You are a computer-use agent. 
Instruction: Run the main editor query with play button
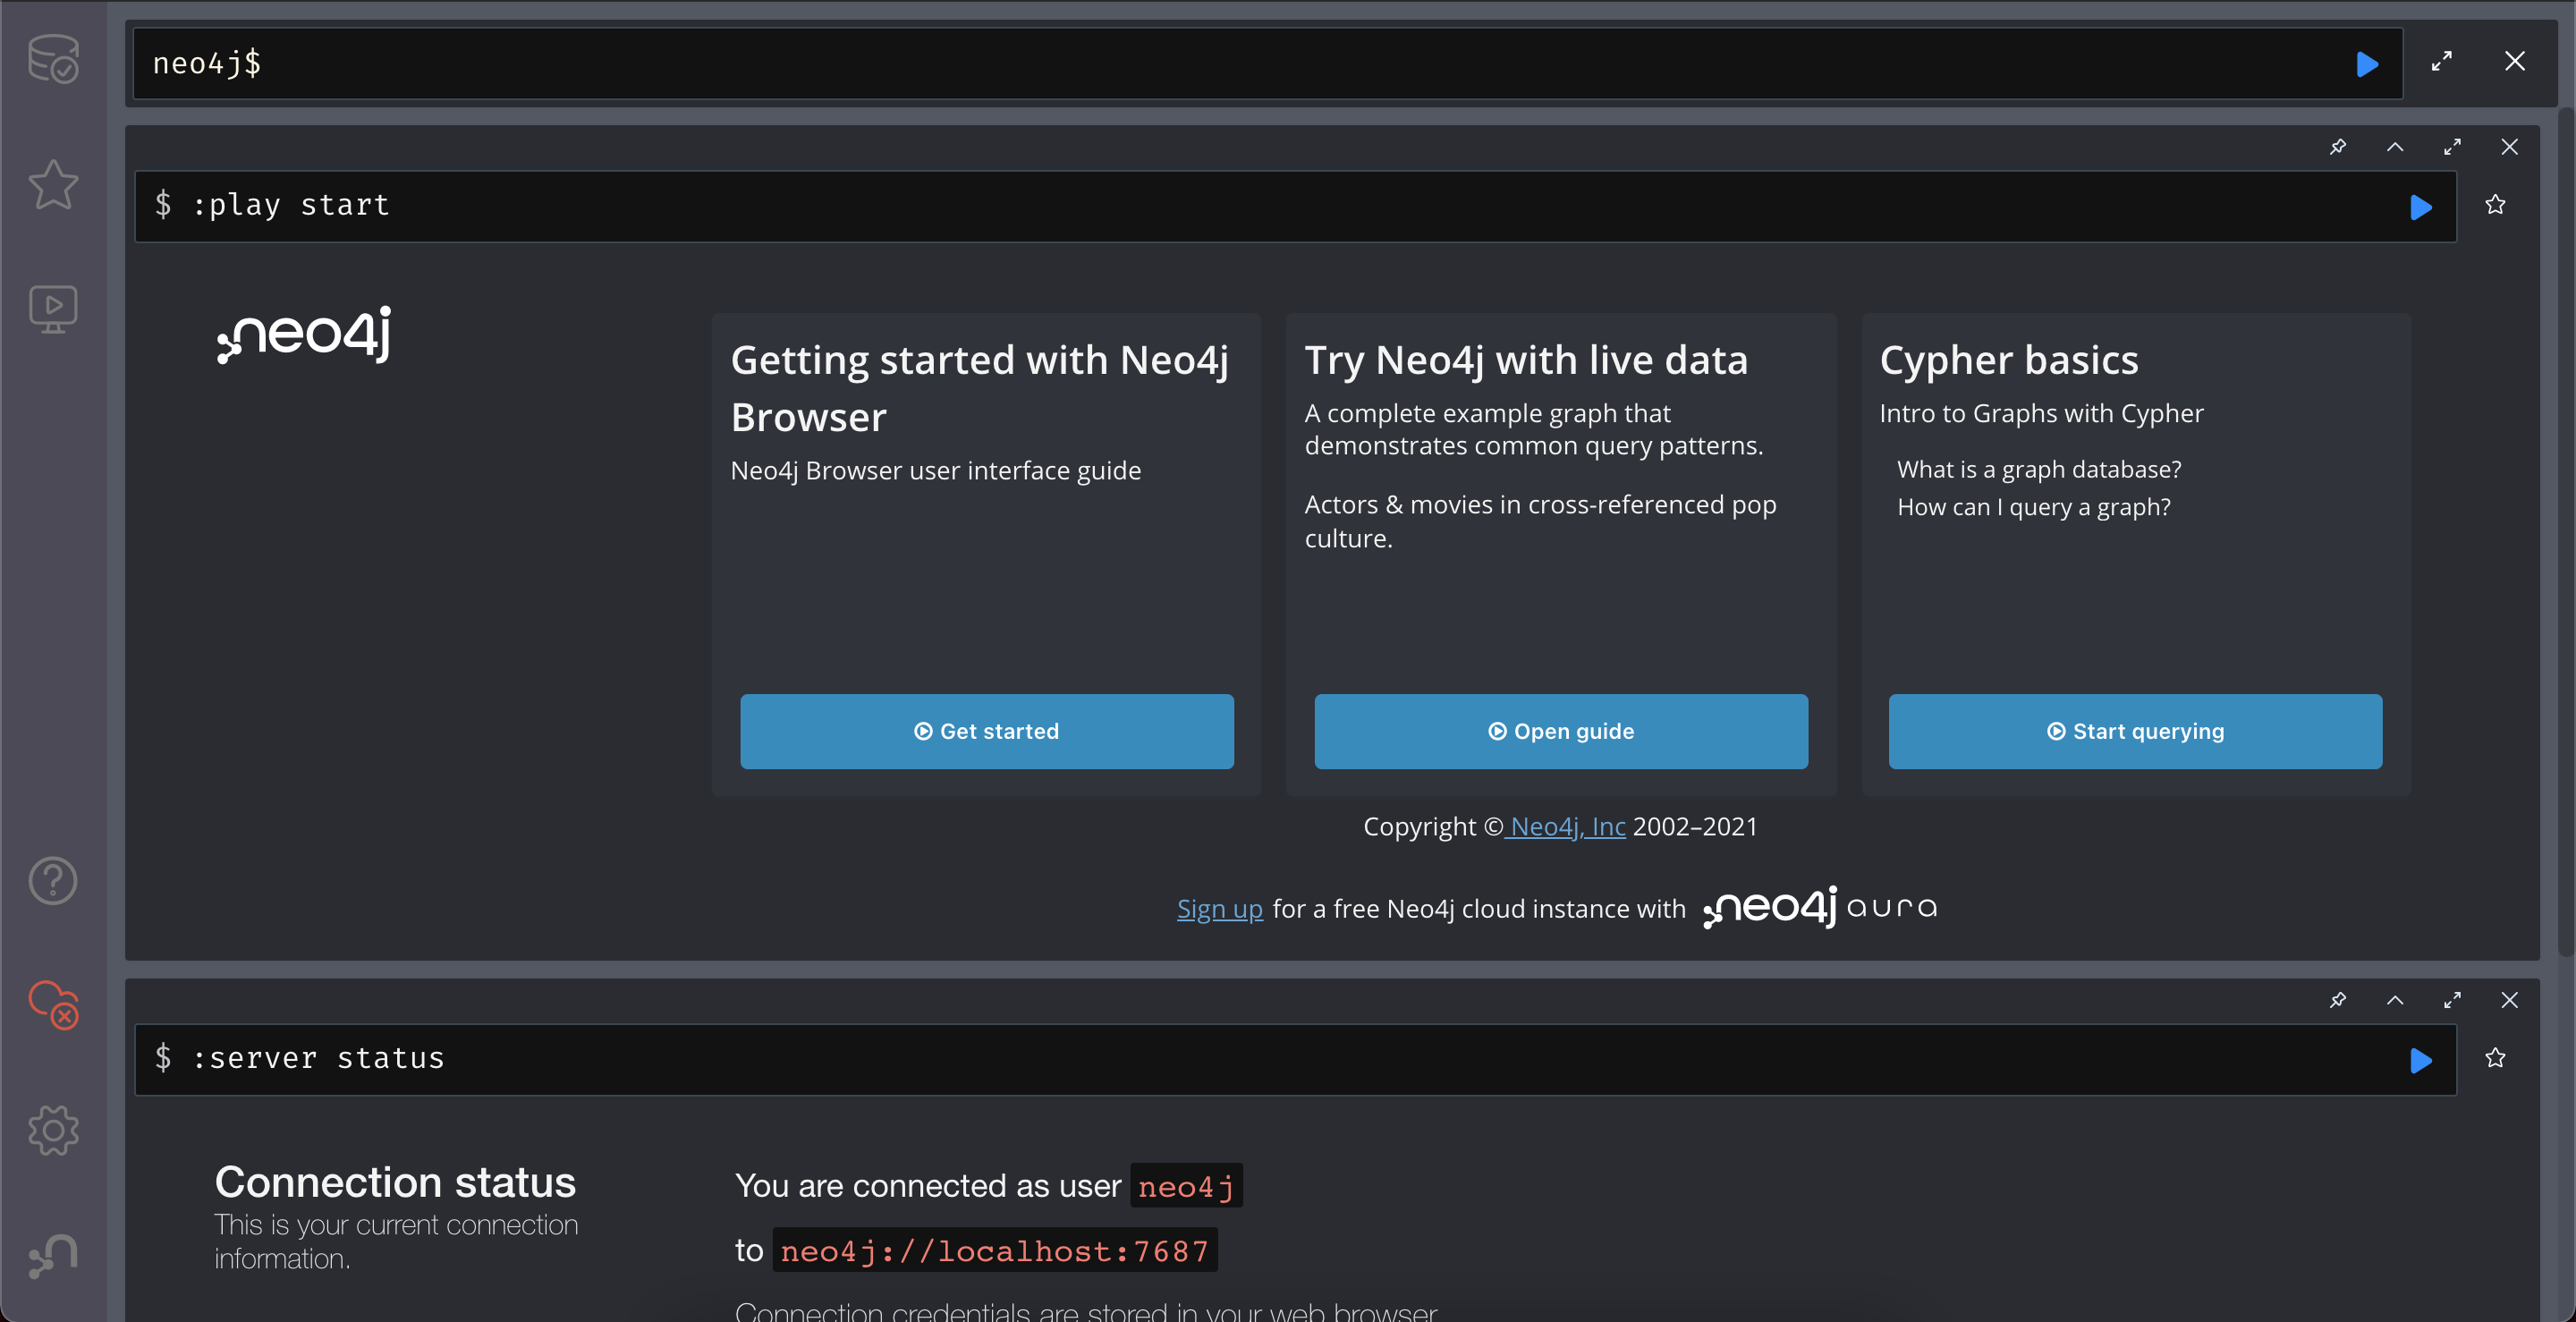2366,64
